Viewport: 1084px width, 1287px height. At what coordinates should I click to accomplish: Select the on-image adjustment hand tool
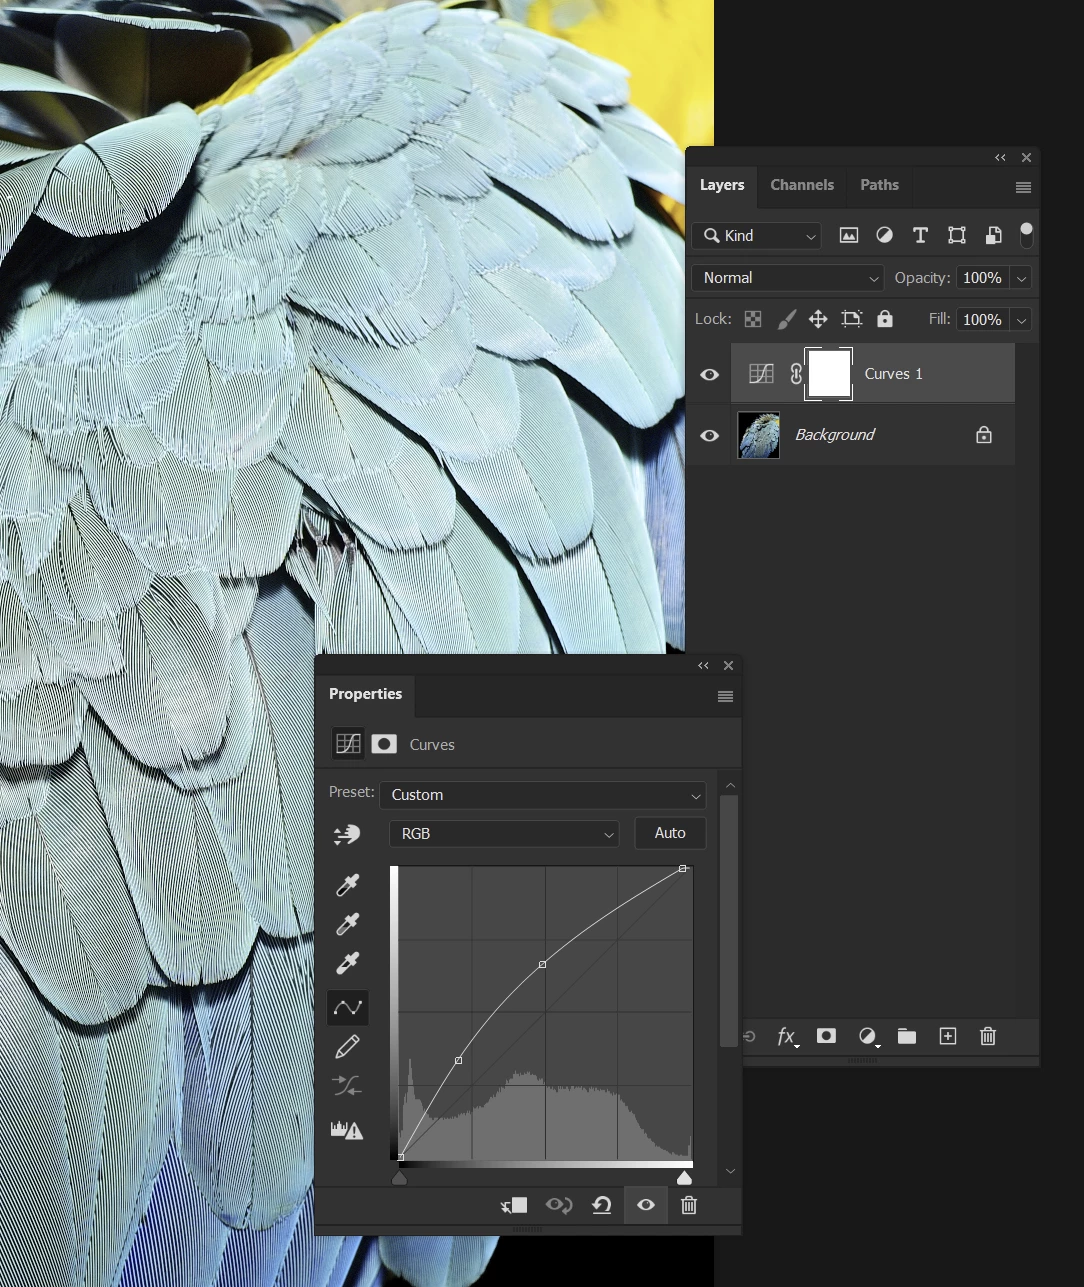[x=347, y=834]
